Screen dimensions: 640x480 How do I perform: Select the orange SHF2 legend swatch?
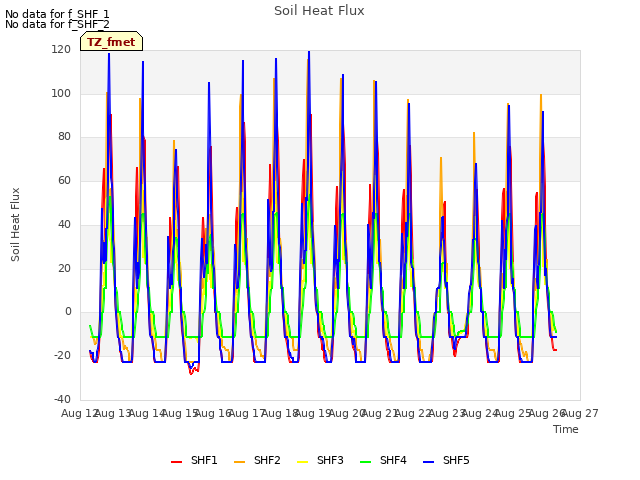coord(240,462)
